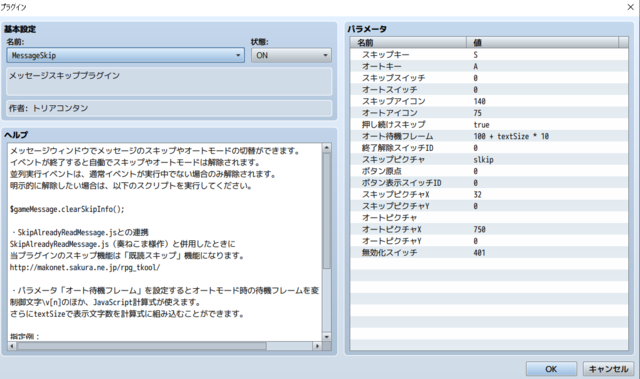Click the makonet.sakura.ne.jp URL in help text
Image resolution: width=640 pixels, height=379 pixels.
coord(85,268)
